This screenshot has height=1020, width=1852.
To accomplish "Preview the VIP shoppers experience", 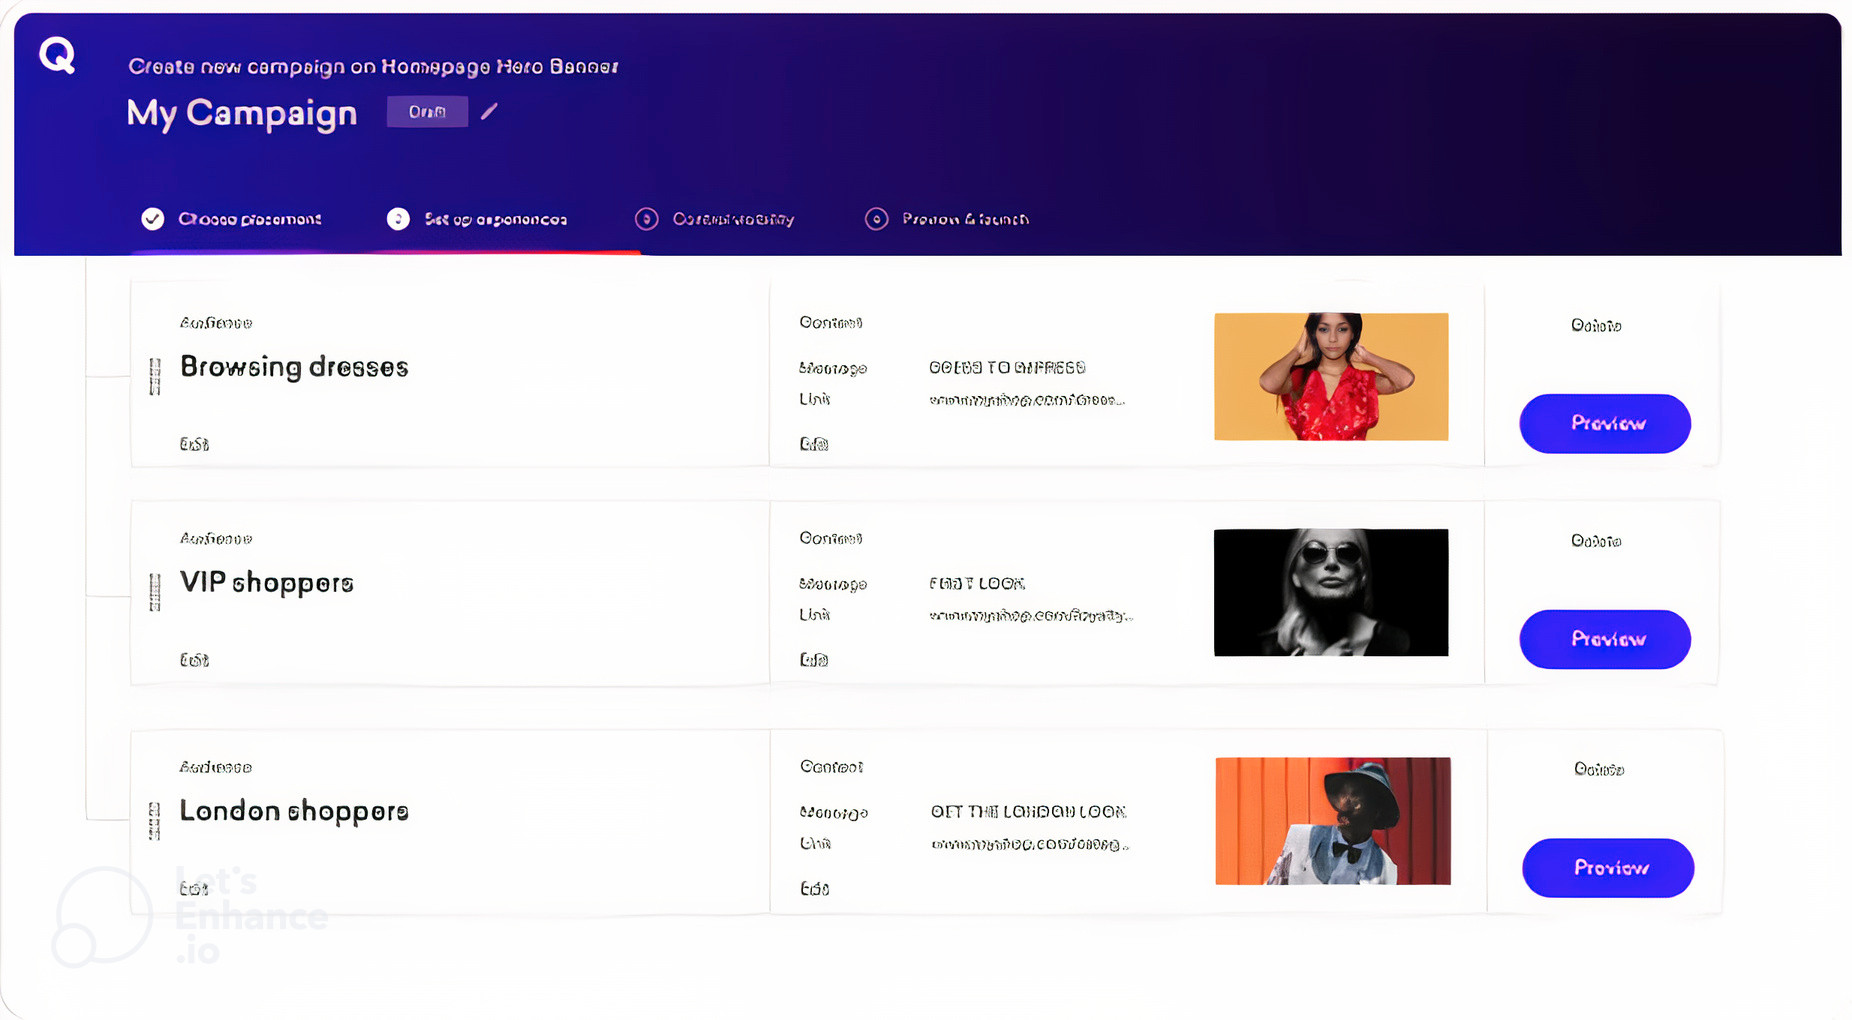I will [1605, 639].
